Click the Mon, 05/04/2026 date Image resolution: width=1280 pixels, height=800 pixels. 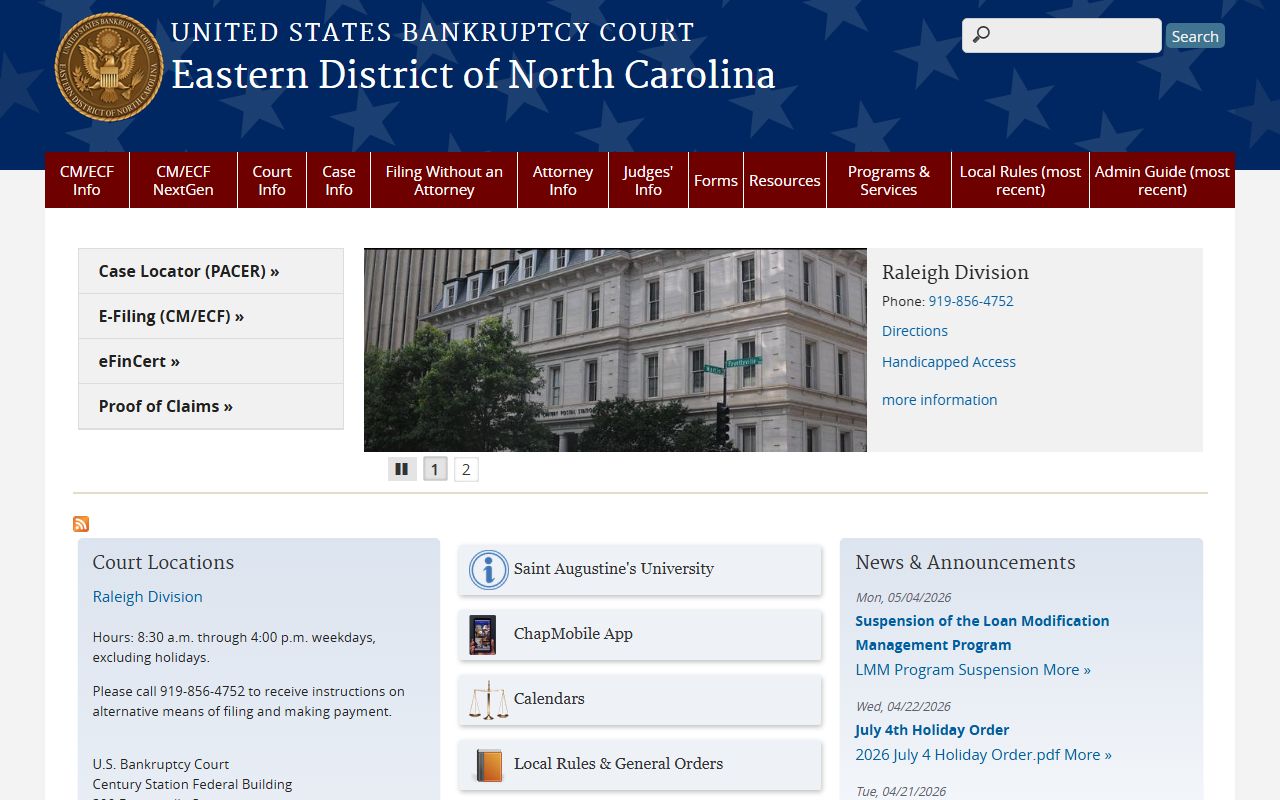coord(903,598)
